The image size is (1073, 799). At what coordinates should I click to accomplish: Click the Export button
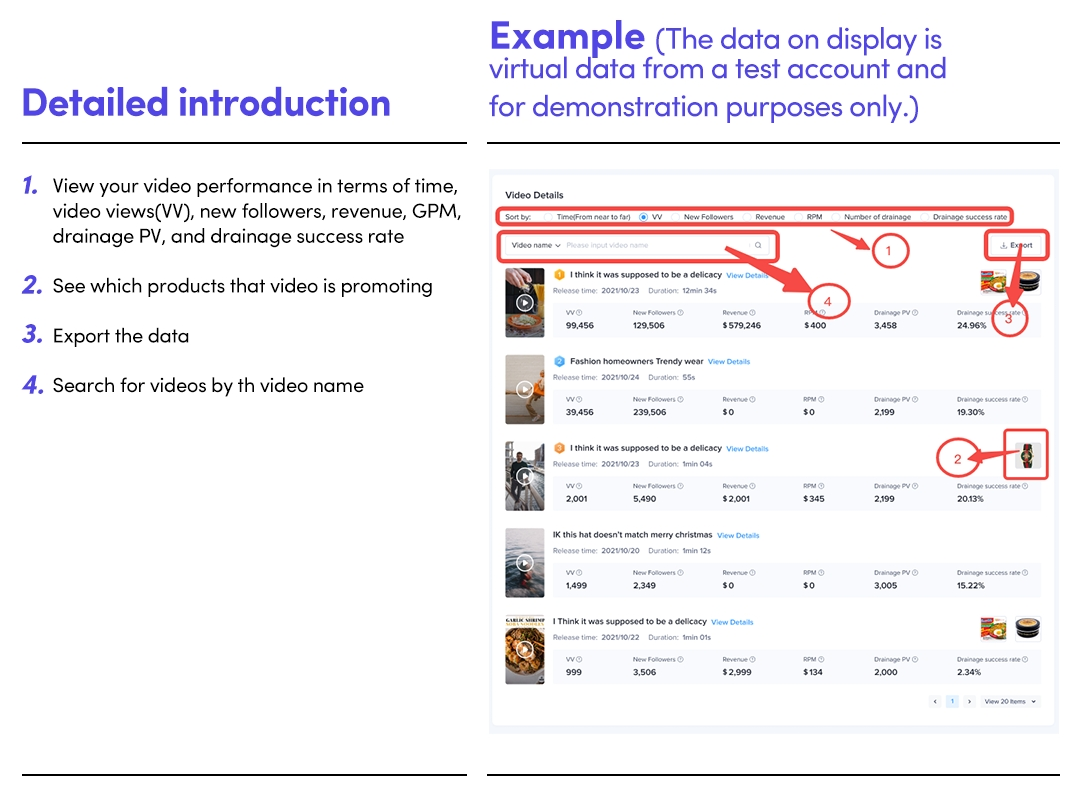point(1016,245)
